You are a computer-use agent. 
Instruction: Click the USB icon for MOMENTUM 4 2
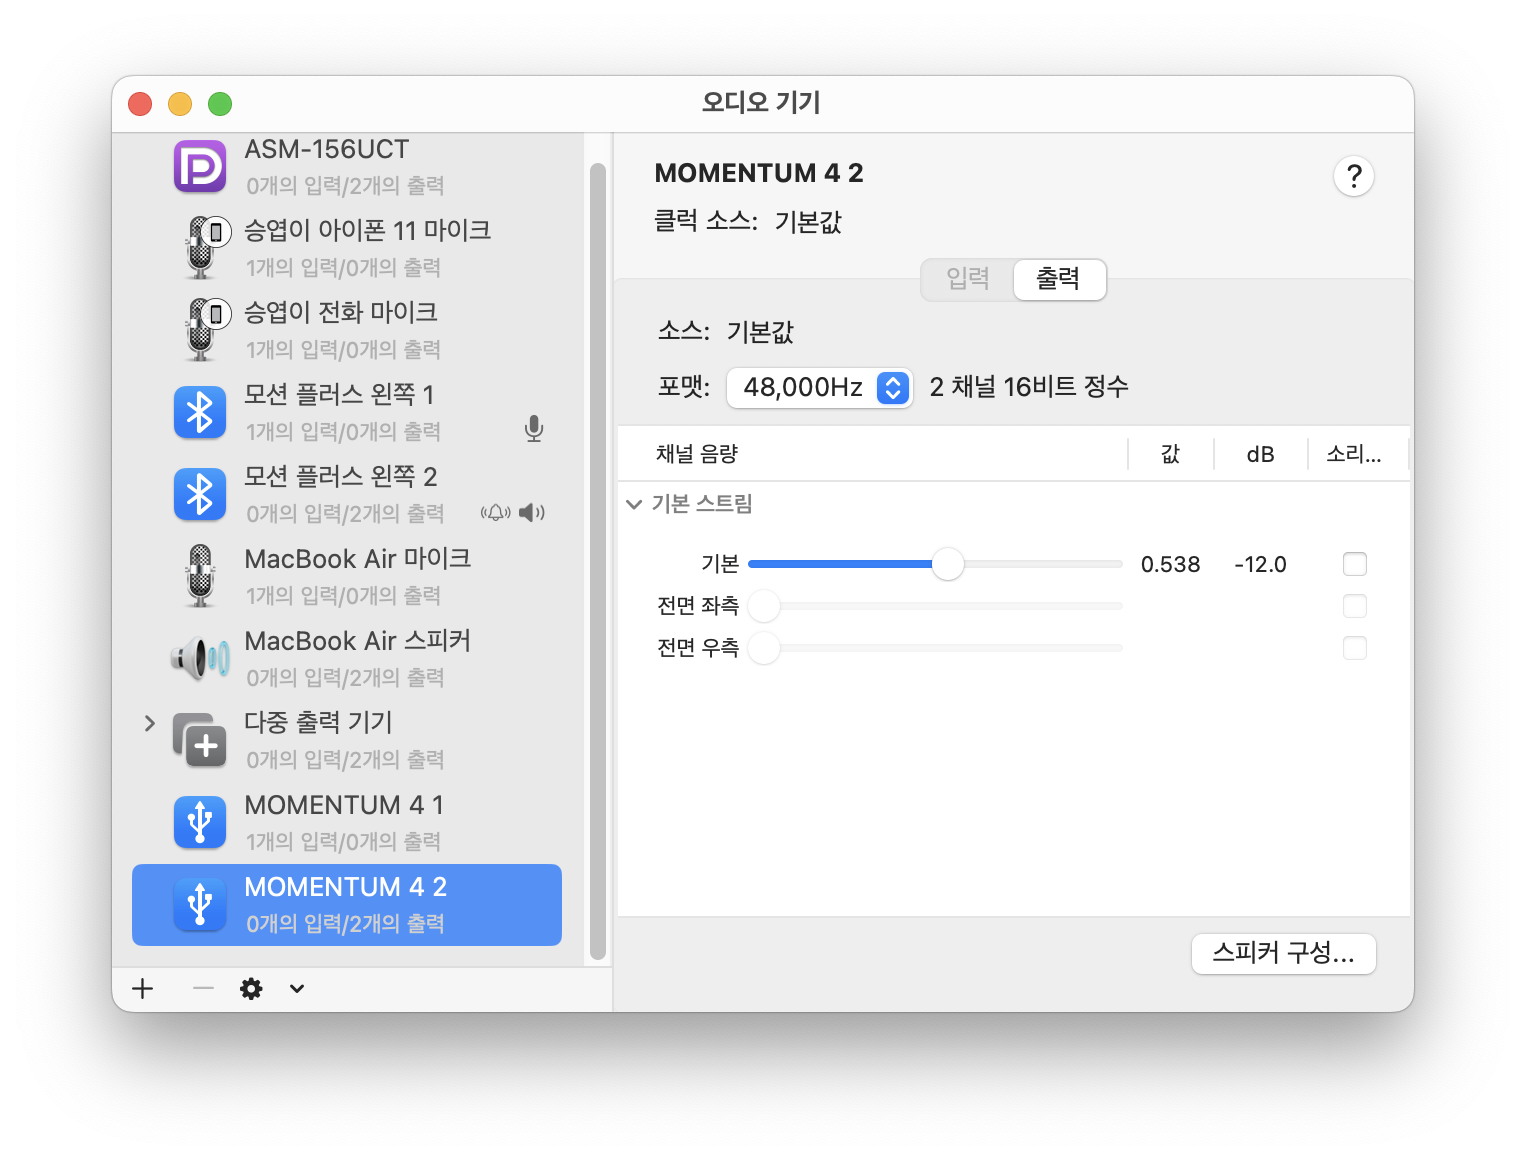(200, 904)
